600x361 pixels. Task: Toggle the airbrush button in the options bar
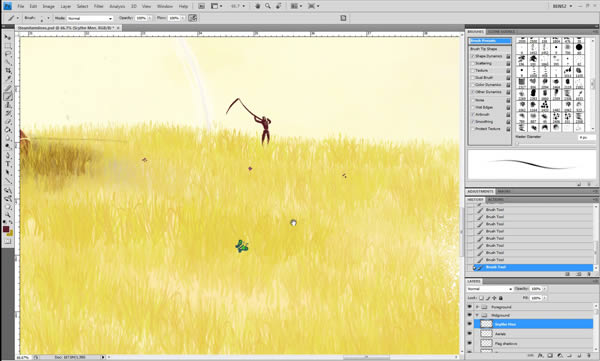192,18
